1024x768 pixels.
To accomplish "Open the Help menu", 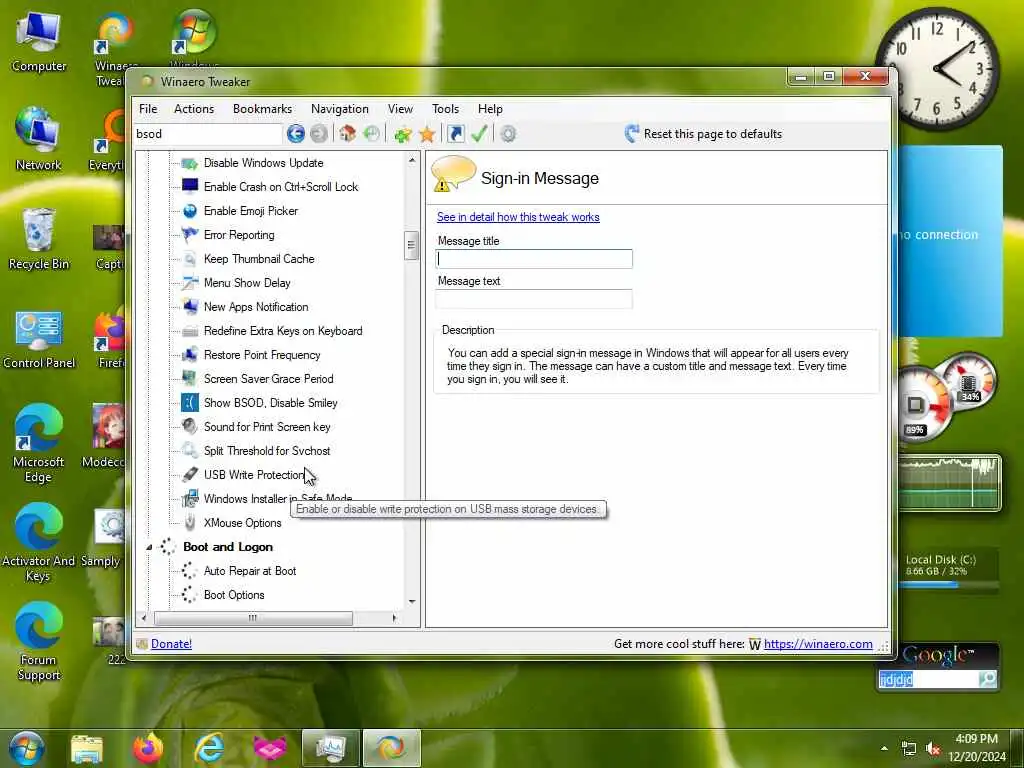I will (x=490, y=109).
